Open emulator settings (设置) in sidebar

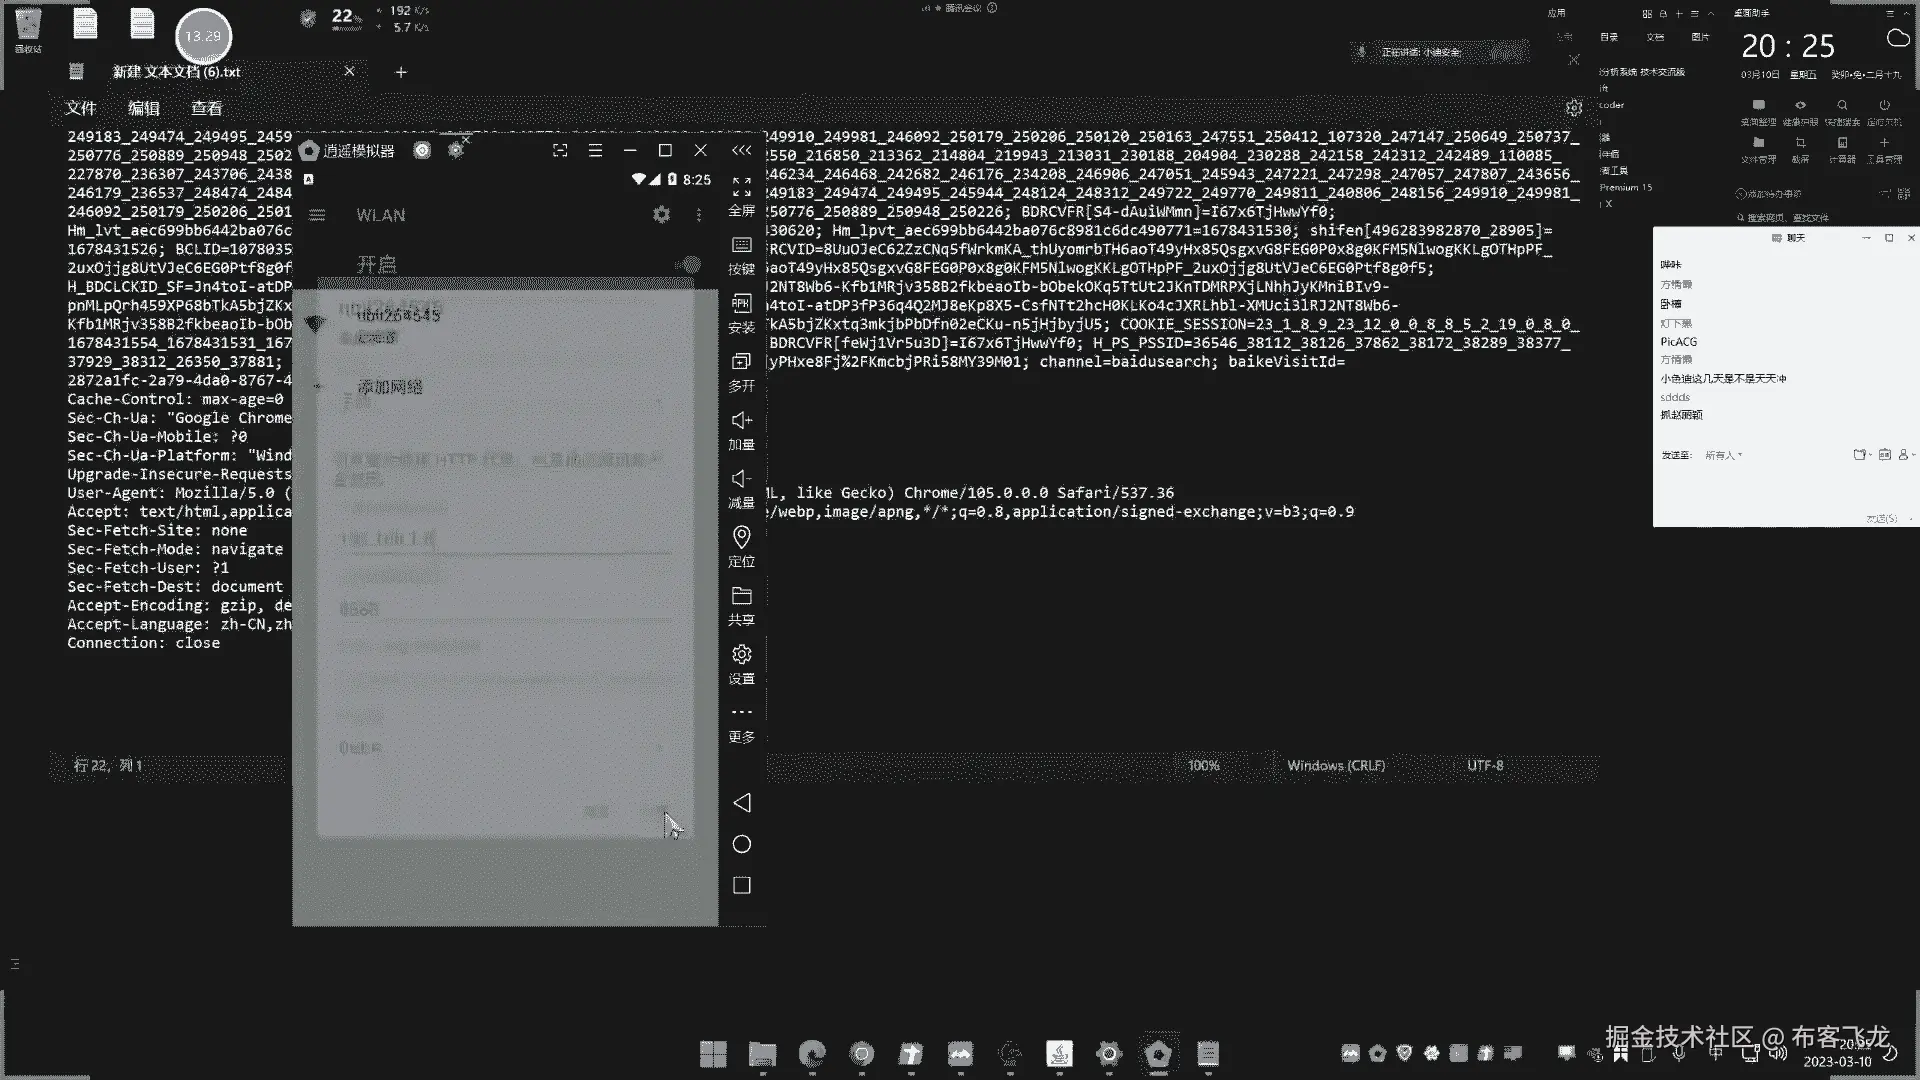tap(741, 655)
